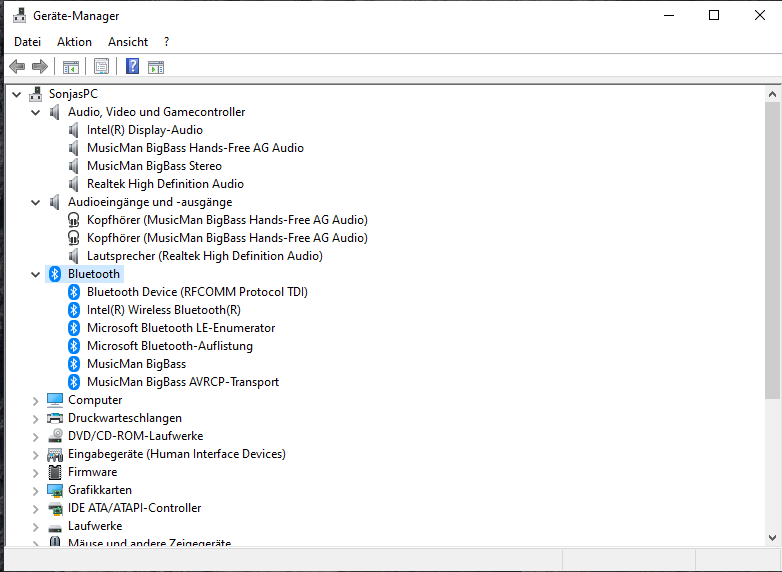Open the Datei menu
Image resolution: width=782 pixels, height=572 pixels.
coord(27,42)
